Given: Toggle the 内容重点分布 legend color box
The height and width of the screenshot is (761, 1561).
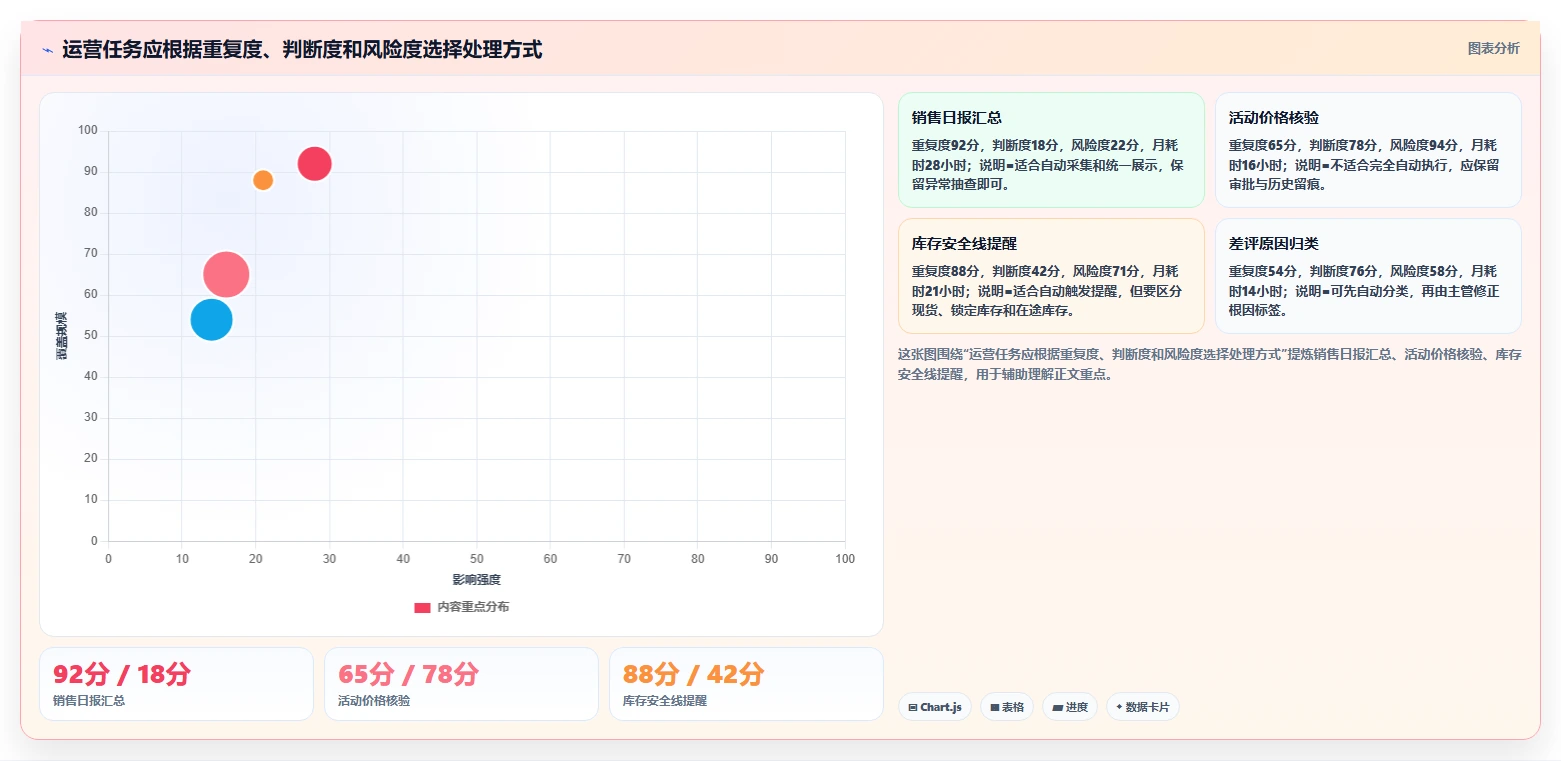Looking at the screenshot, I should point(423,607).
